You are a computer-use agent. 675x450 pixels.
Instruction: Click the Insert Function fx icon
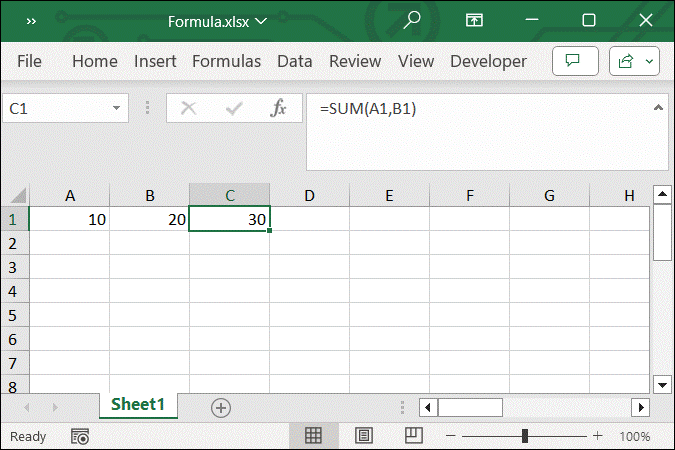[x=279, y=108]
